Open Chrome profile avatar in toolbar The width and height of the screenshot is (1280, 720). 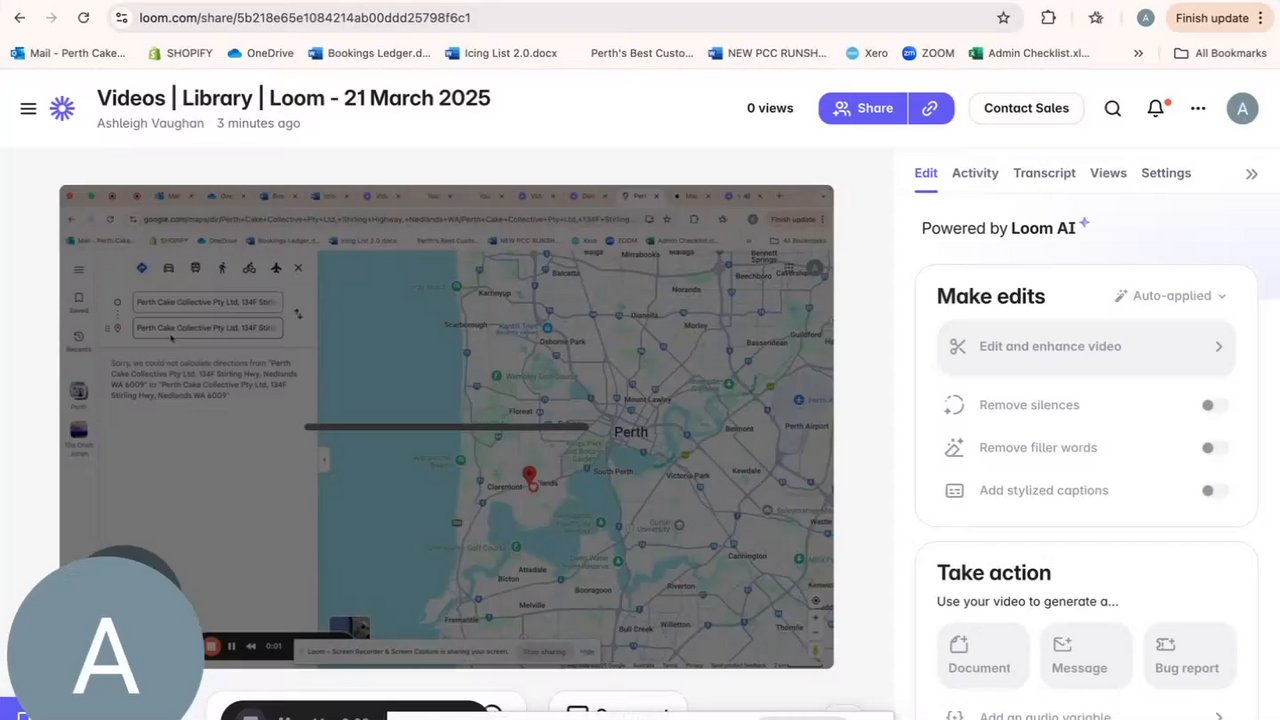pos(1146,18)
